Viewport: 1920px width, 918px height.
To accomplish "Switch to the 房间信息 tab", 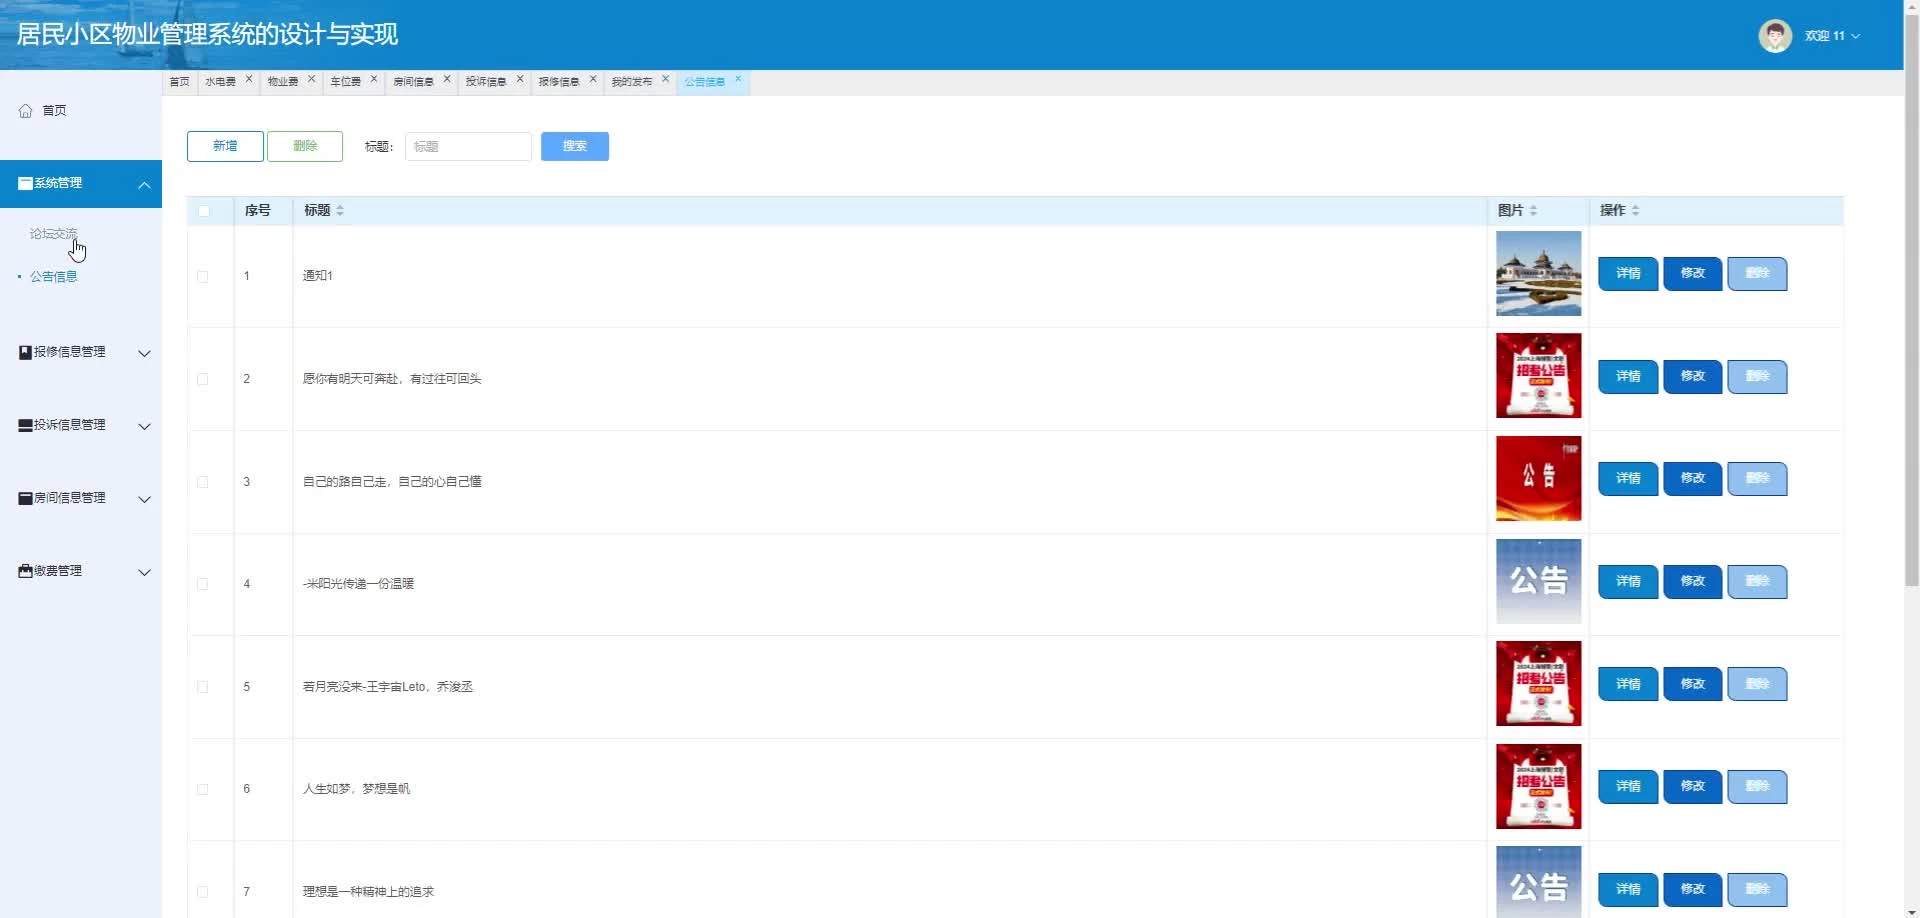I will [x=413, y=82].
